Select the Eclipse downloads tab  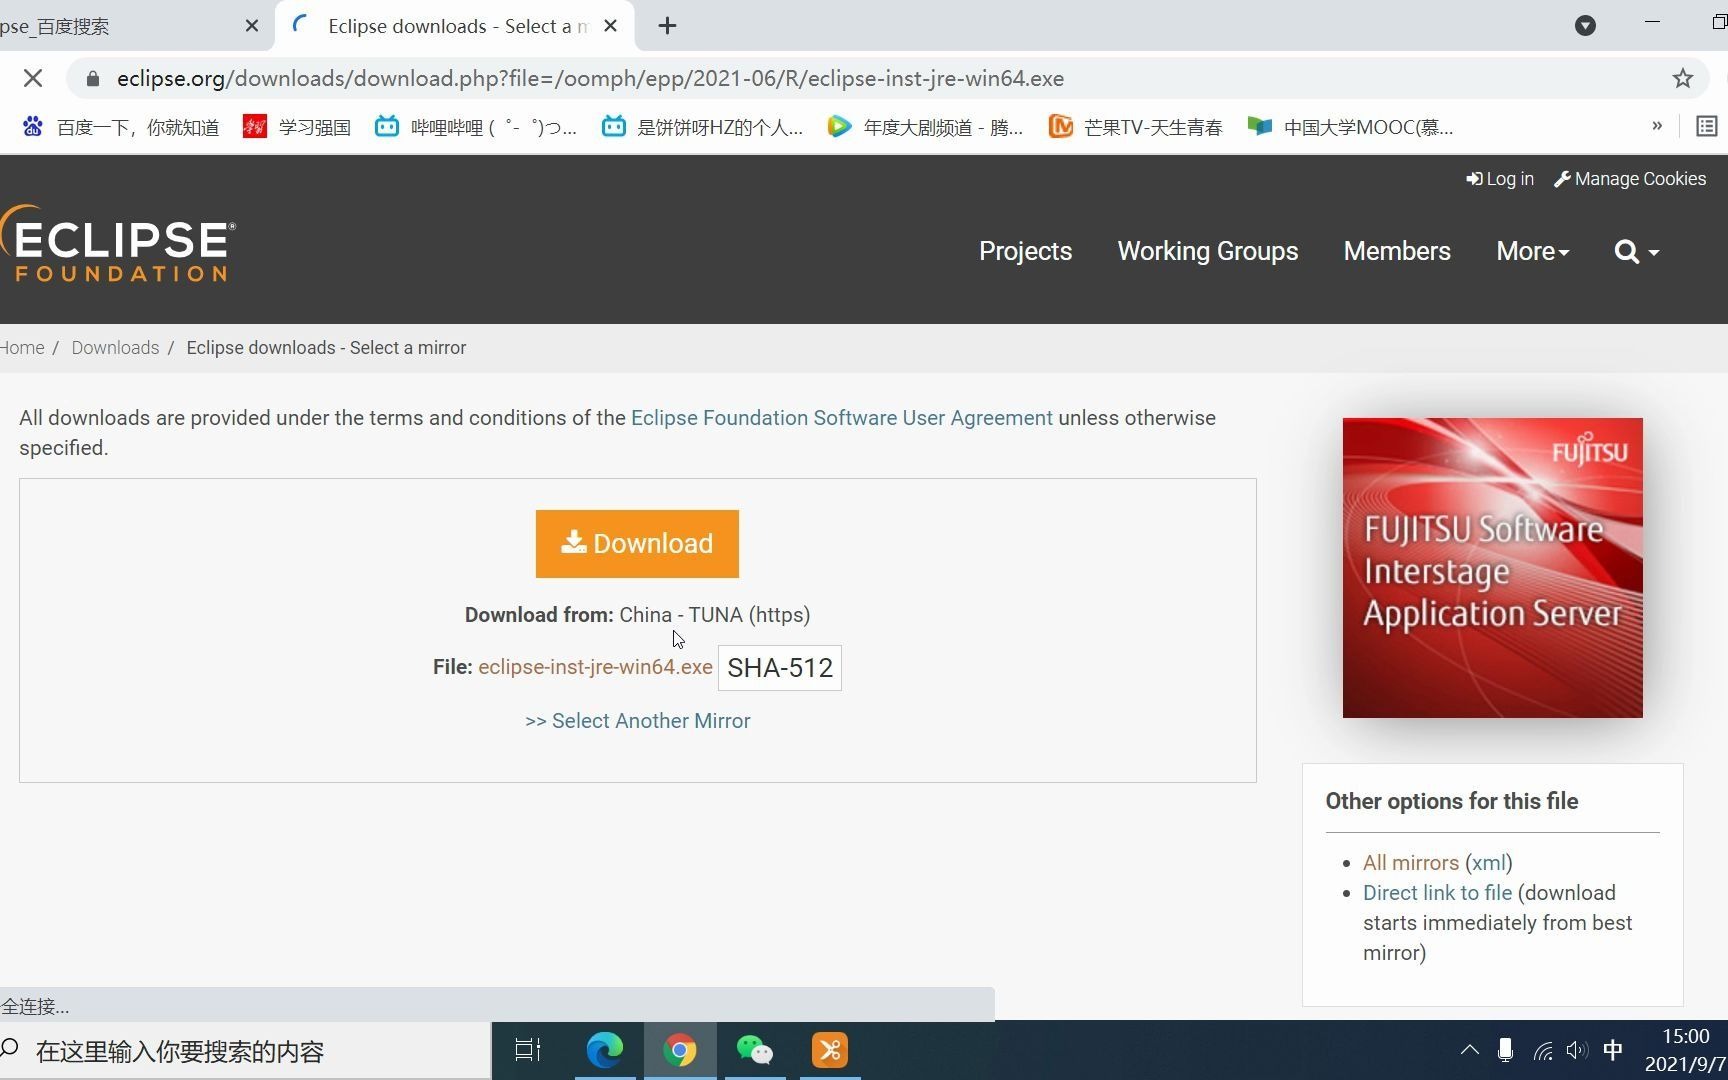tap(455, 26)
